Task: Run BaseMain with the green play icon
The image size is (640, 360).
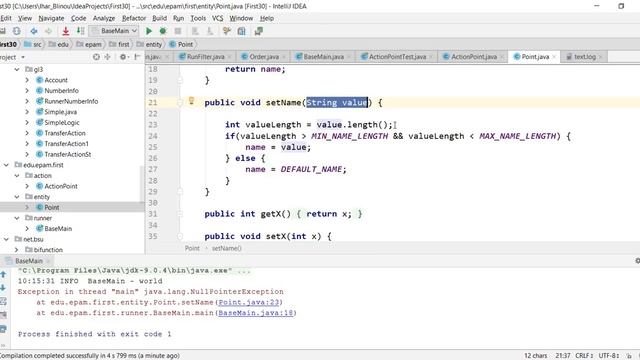Action: (149, 31)
